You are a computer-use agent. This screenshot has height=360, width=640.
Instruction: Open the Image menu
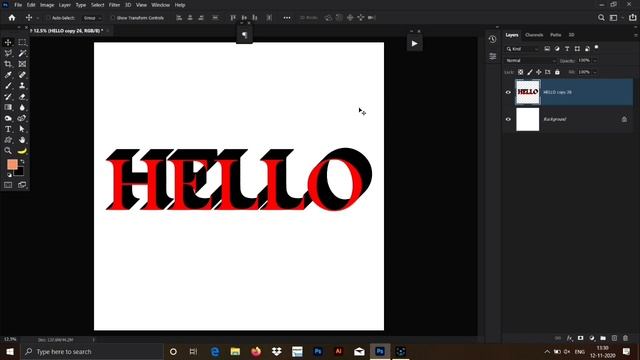47,5
